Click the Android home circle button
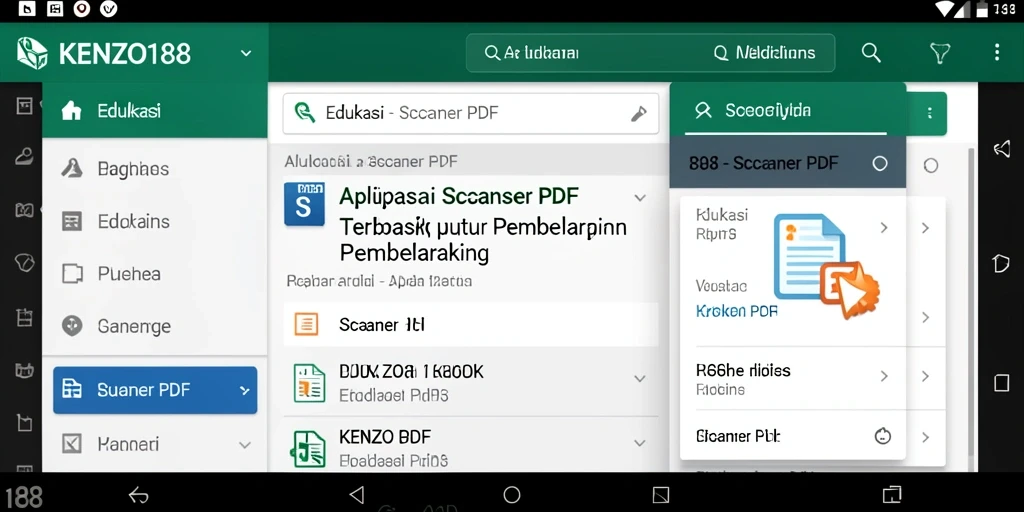Screen dimensions: 1024x512 (512, 494)
